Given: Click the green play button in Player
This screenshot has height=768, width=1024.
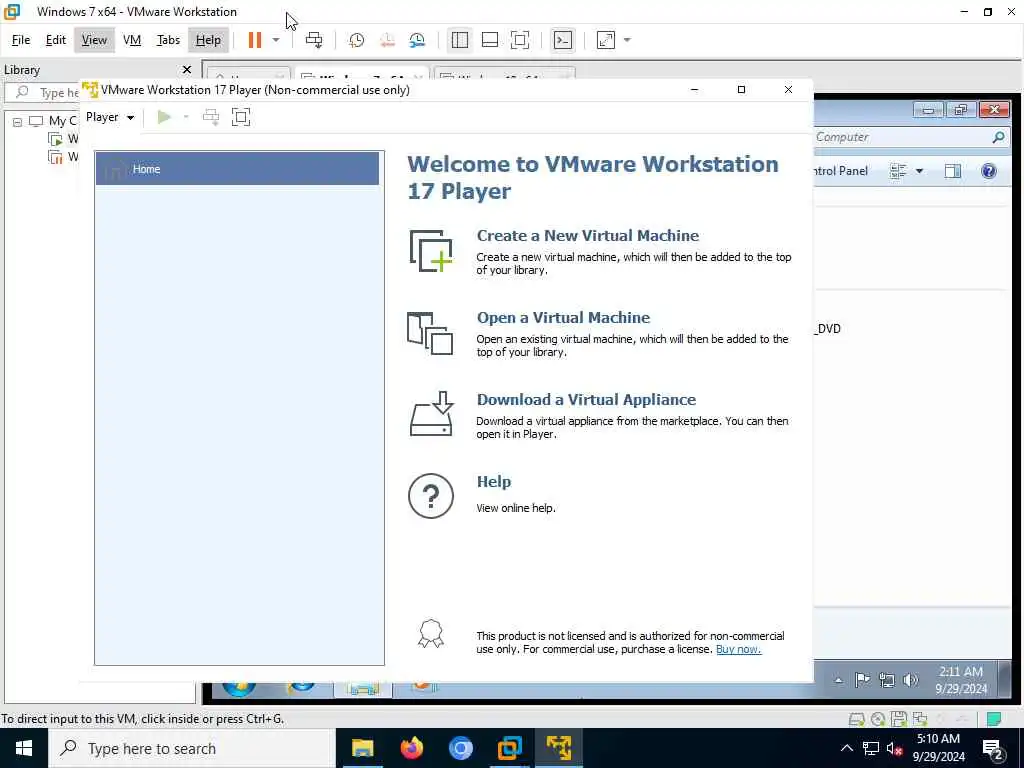Looking at the screenshot, I should pos(164,117).
